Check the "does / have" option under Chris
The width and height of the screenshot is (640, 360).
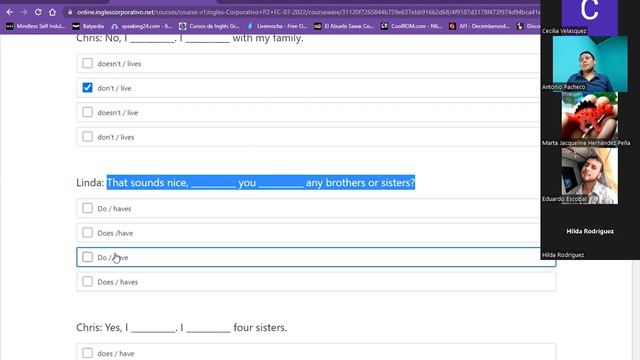[87, 353]
